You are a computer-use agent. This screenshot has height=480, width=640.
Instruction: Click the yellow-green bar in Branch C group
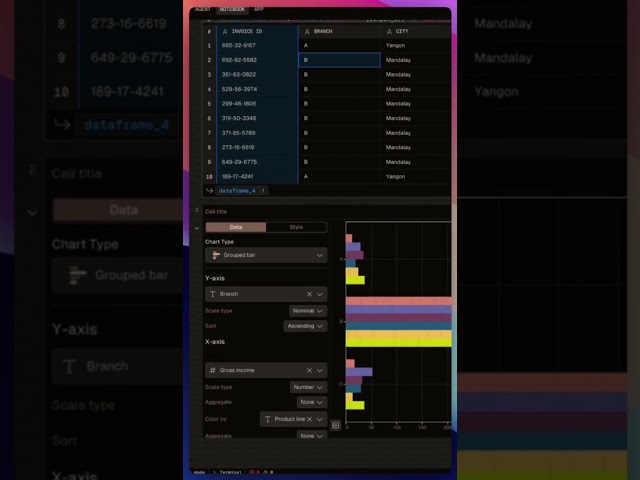[x=355, y=405]
